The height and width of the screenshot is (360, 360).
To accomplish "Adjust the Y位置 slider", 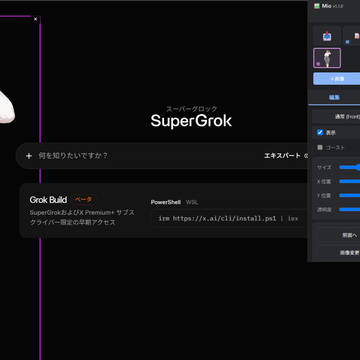I will click(x=350, y=196).
